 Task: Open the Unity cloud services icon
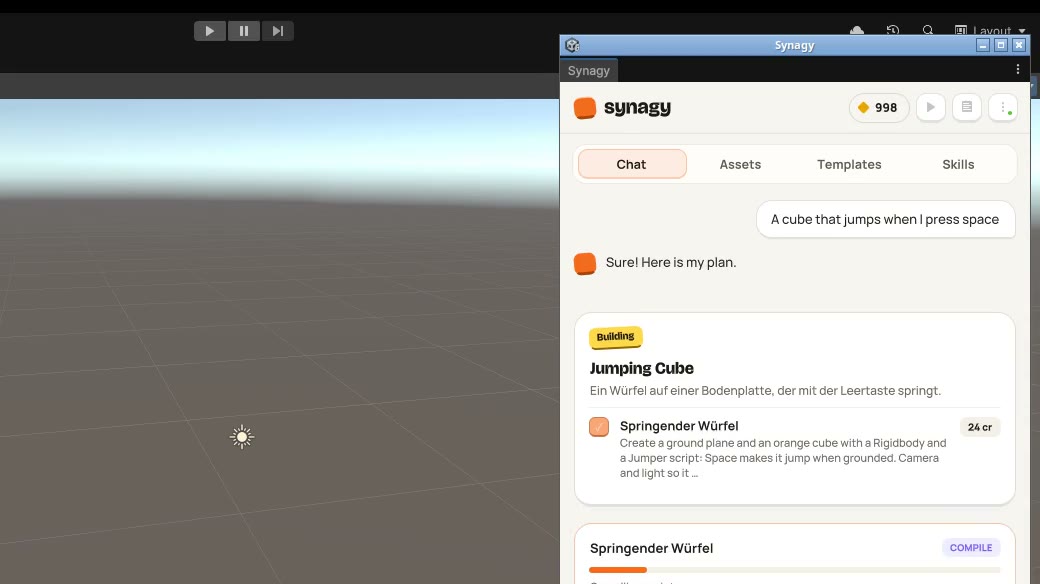click(857, 30)
